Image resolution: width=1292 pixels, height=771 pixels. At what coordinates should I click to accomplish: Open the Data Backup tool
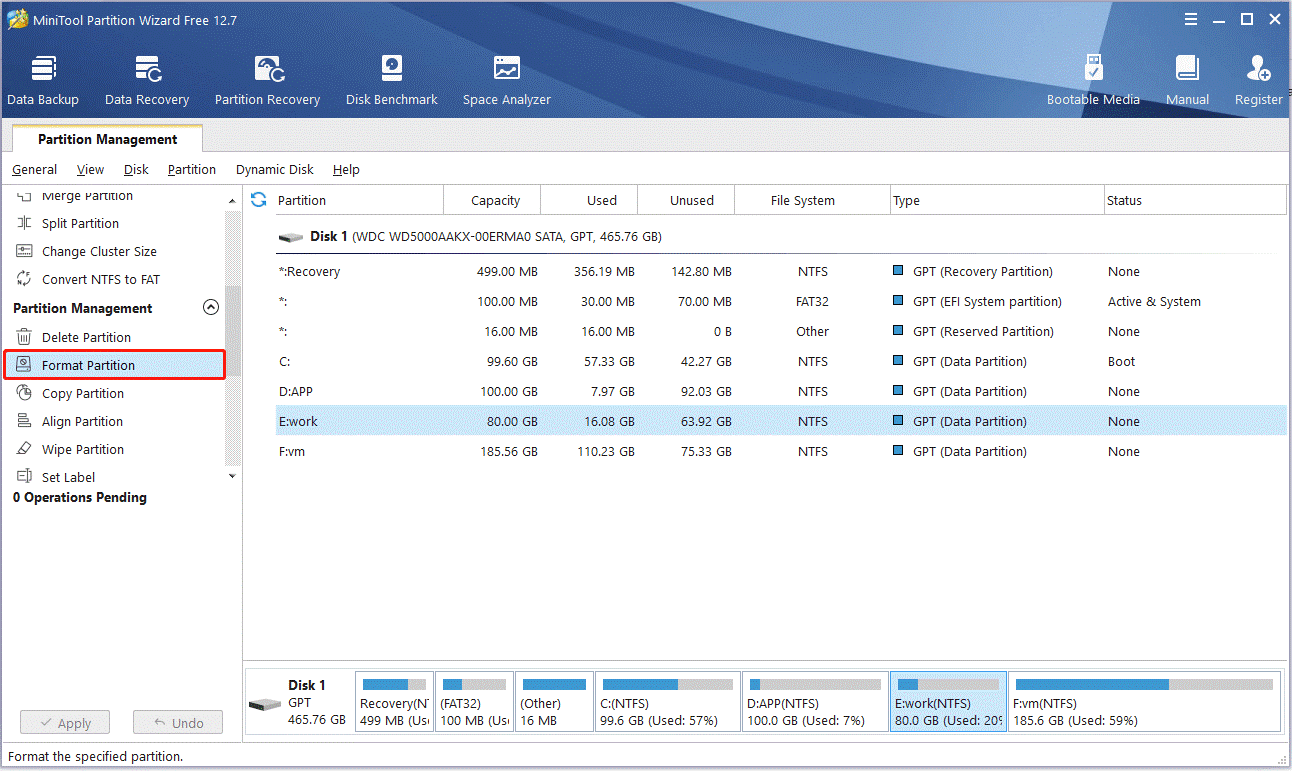point(43,81)
